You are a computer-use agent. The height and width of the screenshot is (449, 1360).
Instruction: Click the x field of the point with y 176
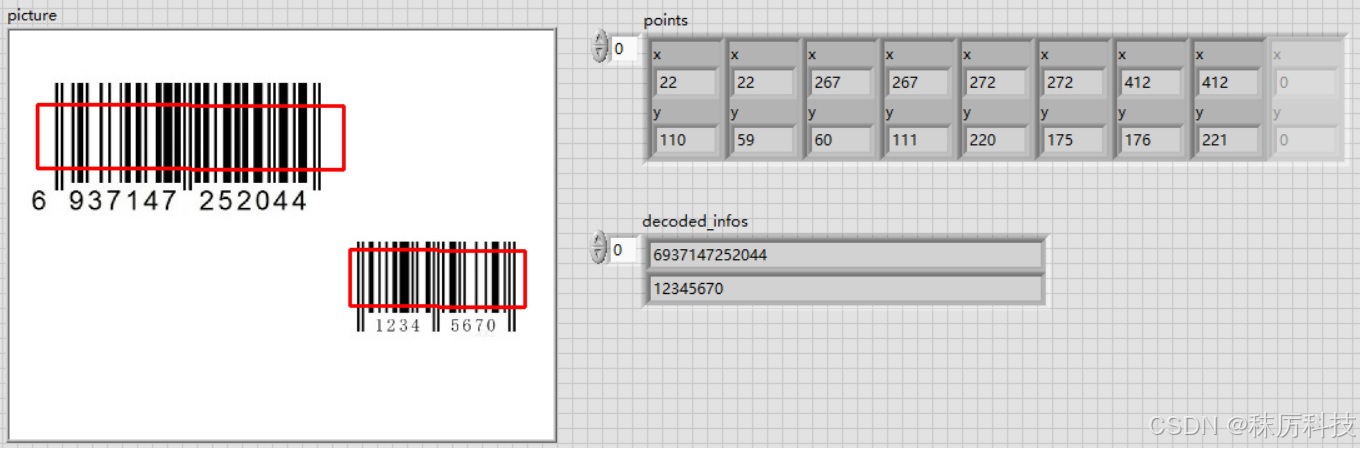pyautogui.click(x=1152, y=82)
